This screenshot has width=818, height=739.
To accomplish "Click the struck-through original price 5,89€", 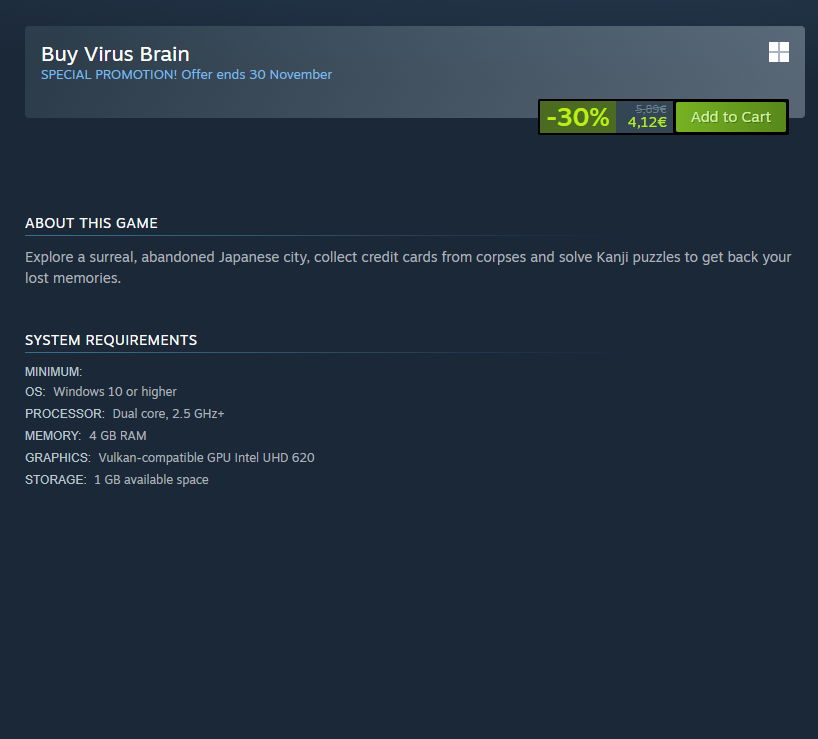I will coord(650,109).
